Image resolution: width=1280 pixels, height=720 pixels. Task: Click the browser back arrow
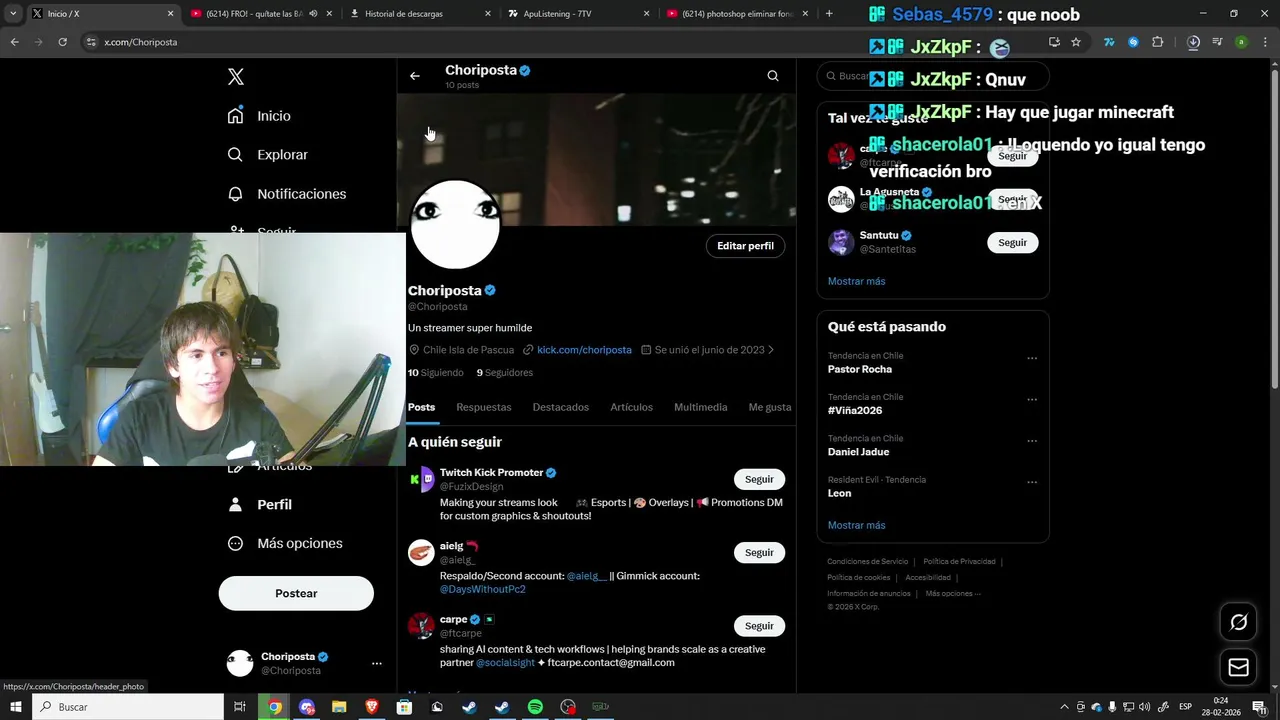(x=14, y=42)
